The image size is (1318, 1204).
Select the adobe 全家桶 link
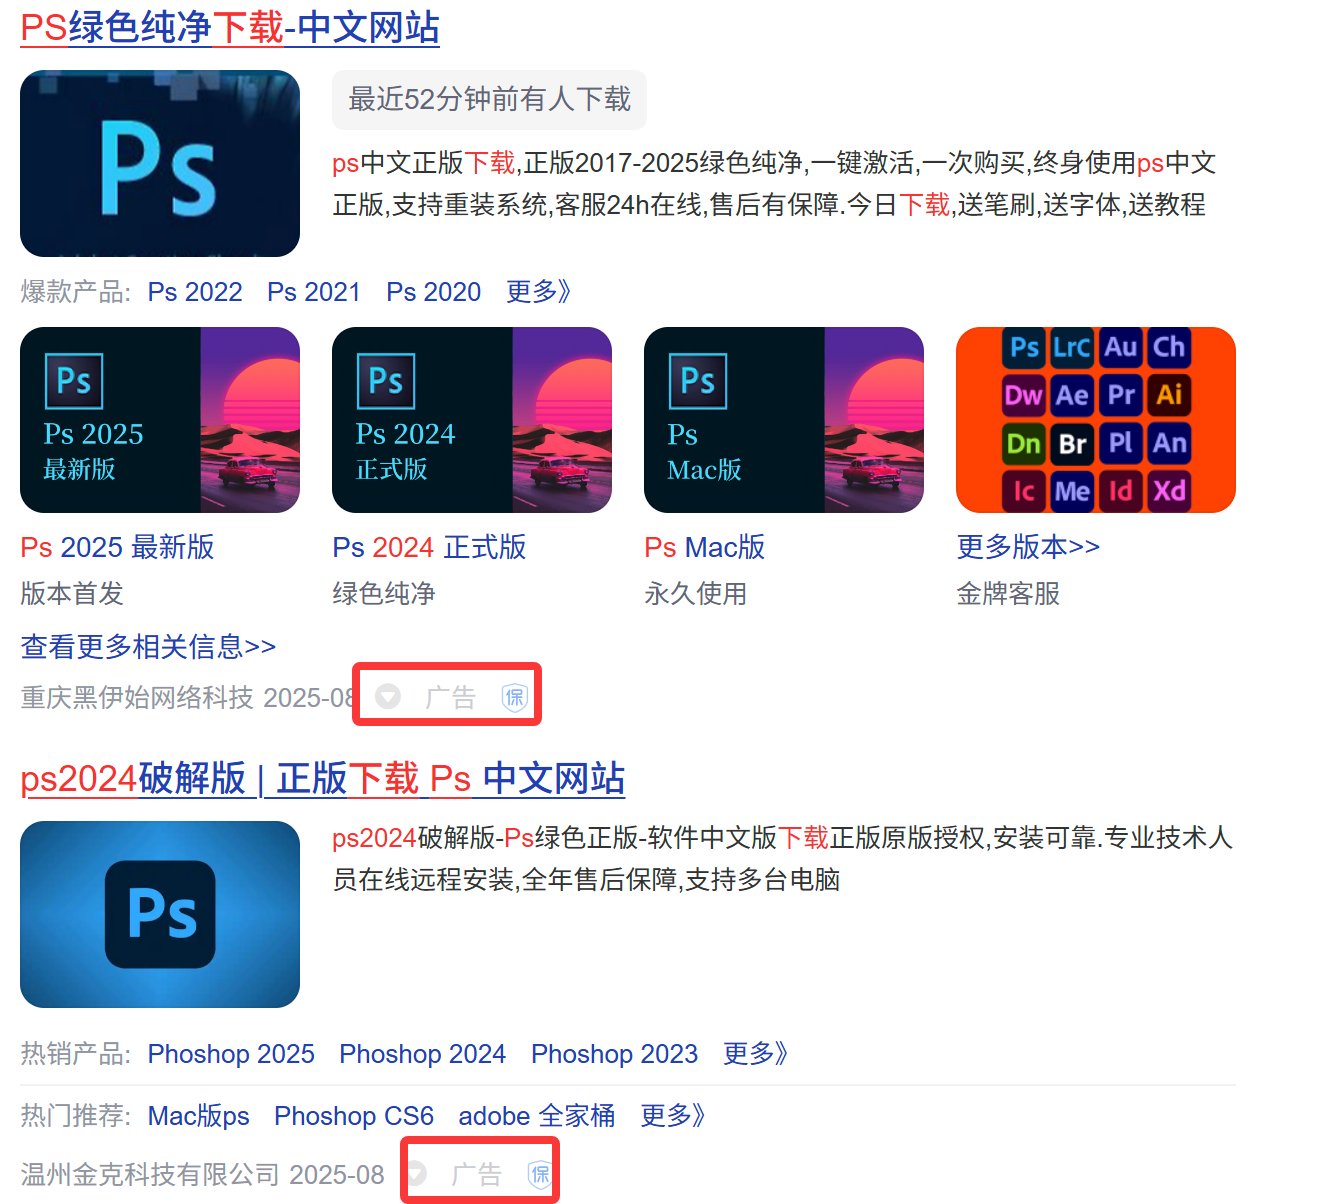536,1116
